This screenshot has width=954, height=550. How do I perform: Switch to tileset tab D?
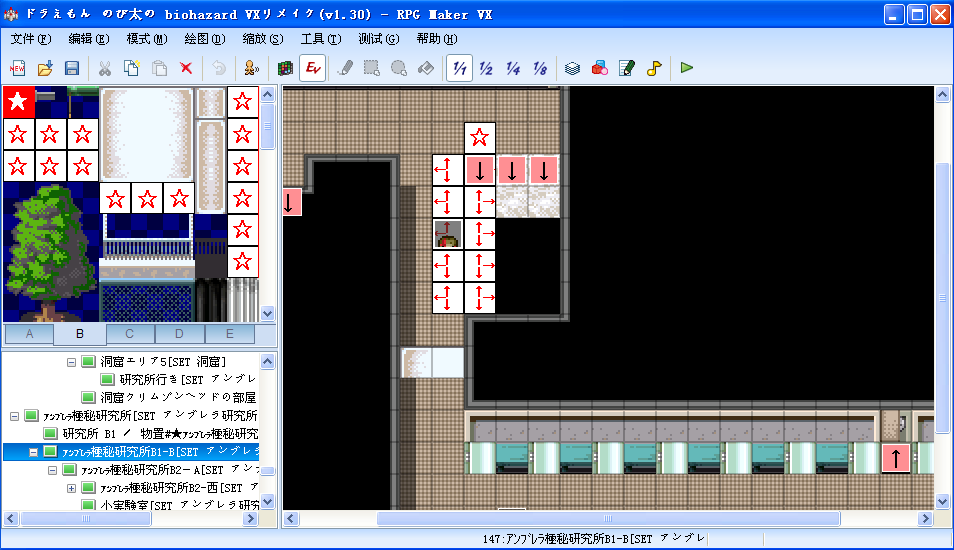[x=179, y=334]
